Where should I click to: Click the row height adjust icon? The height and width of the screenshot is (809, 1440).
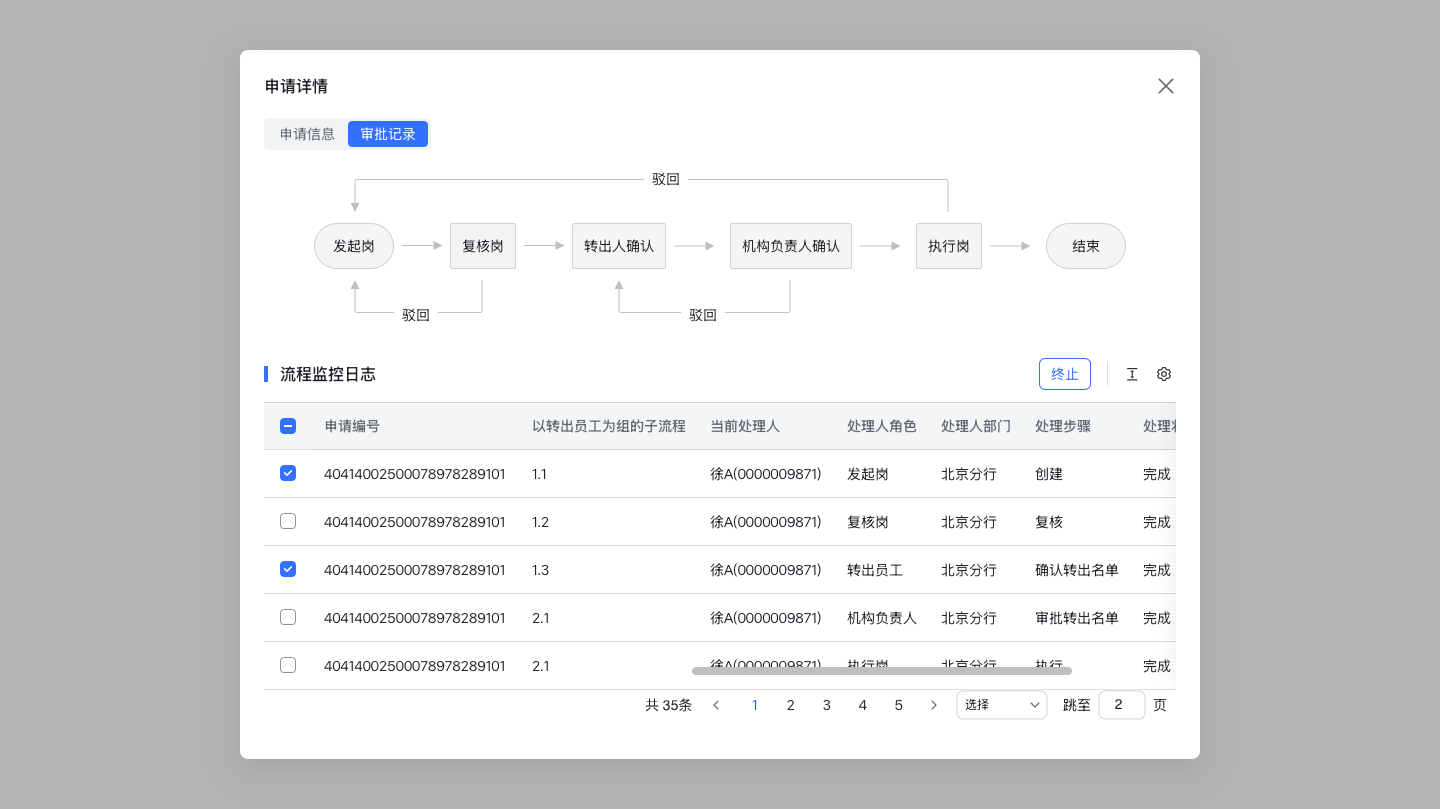pyautogui.click(x=1132, y=374)
